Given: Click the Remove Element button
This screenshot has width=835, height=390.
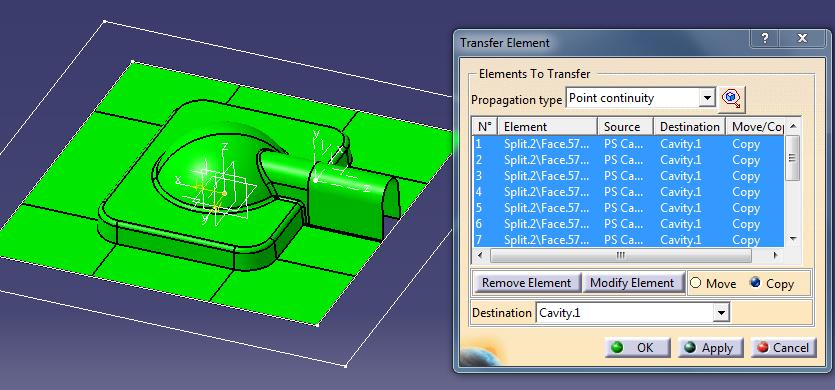Looking at the screenshot, I should [527, 283].
